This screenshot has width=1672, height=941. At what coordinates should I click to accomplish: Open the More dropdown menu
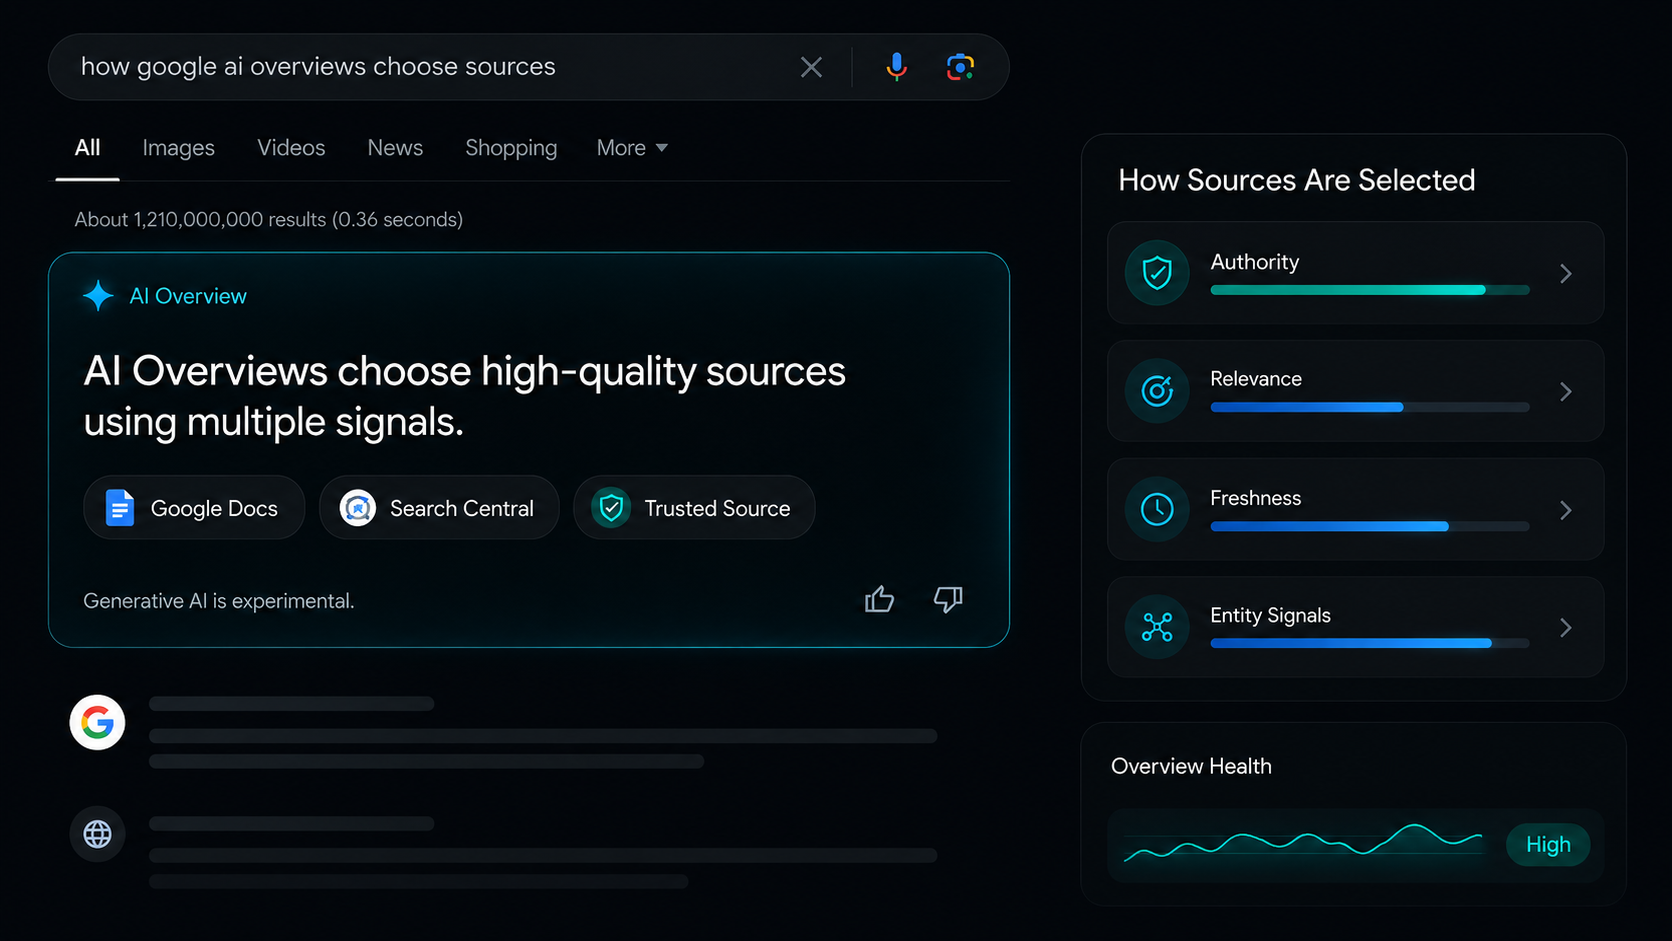pos(632,148)
